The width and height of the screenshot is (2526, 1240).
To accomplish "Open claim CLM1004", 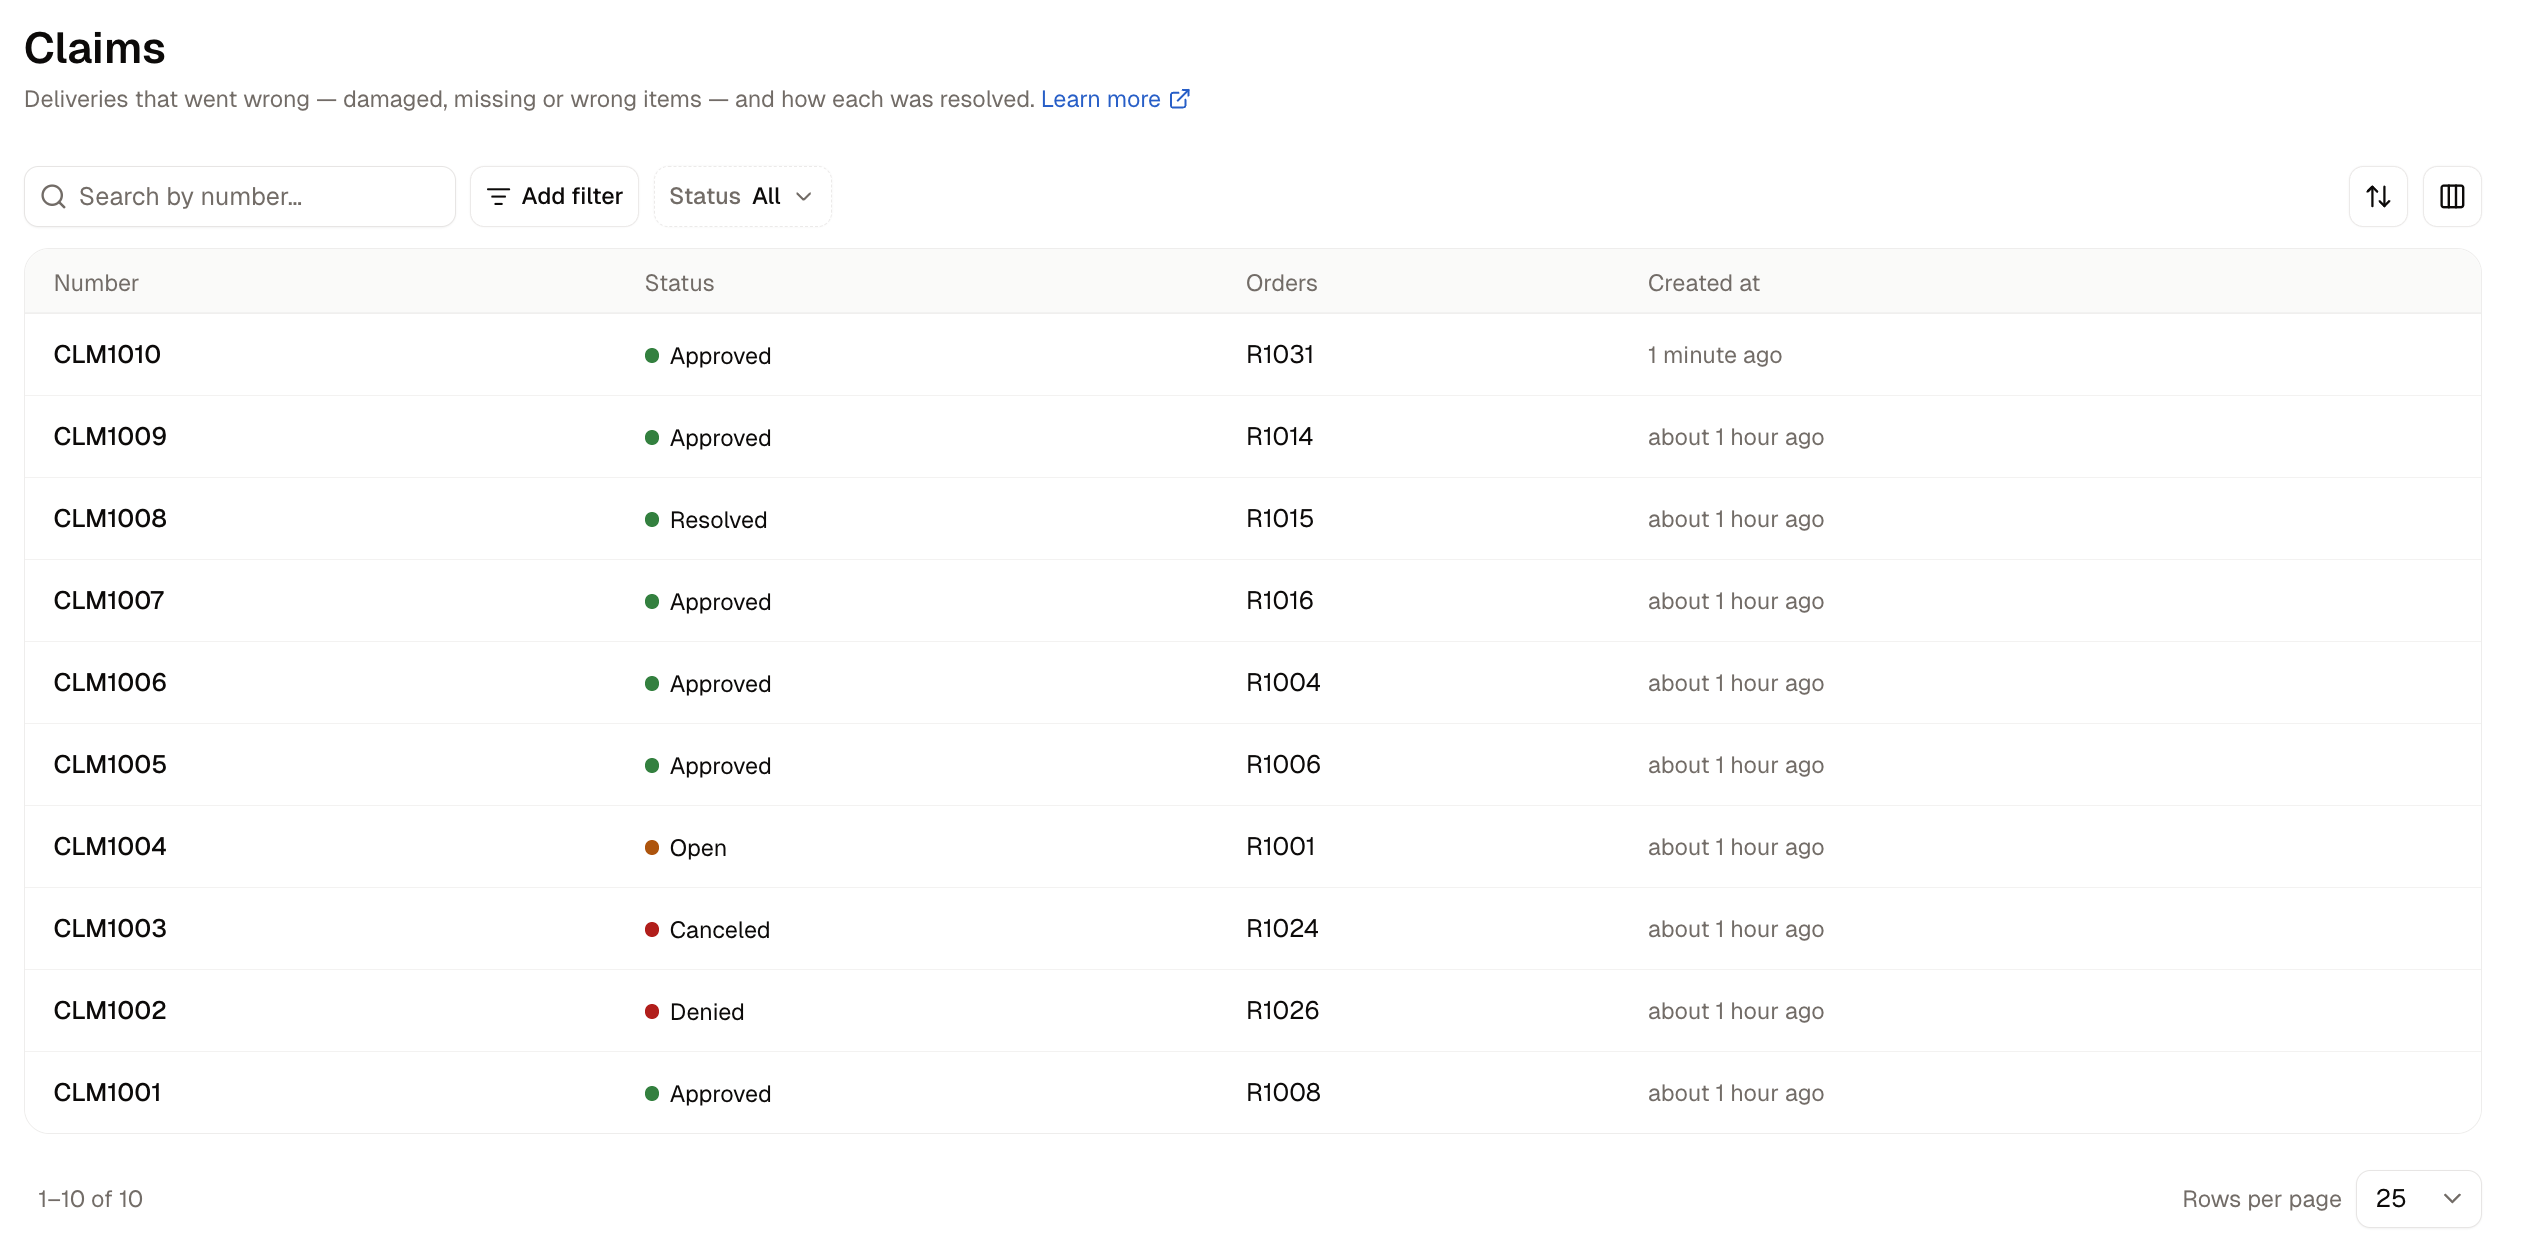I will [110, 847].
